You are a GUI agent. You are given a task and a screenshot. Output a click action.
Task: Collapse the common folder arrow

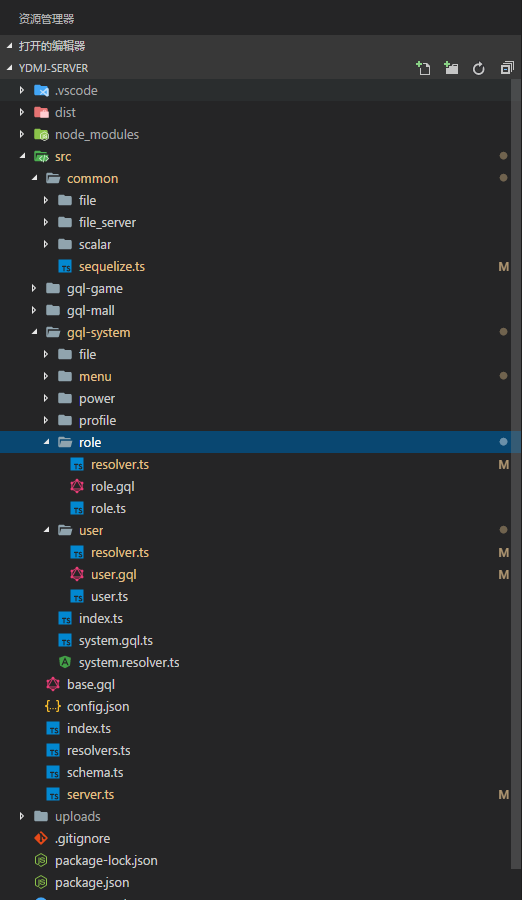(x=34, y=178)
